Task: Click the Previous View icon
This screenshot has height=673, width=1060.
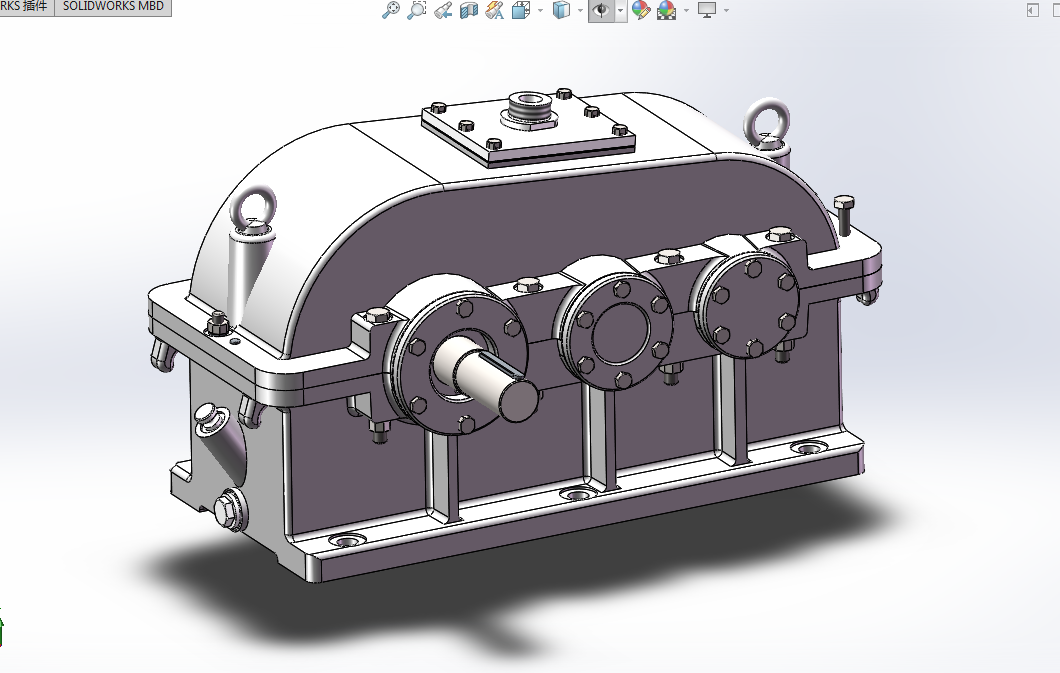Action: point(443,10)
